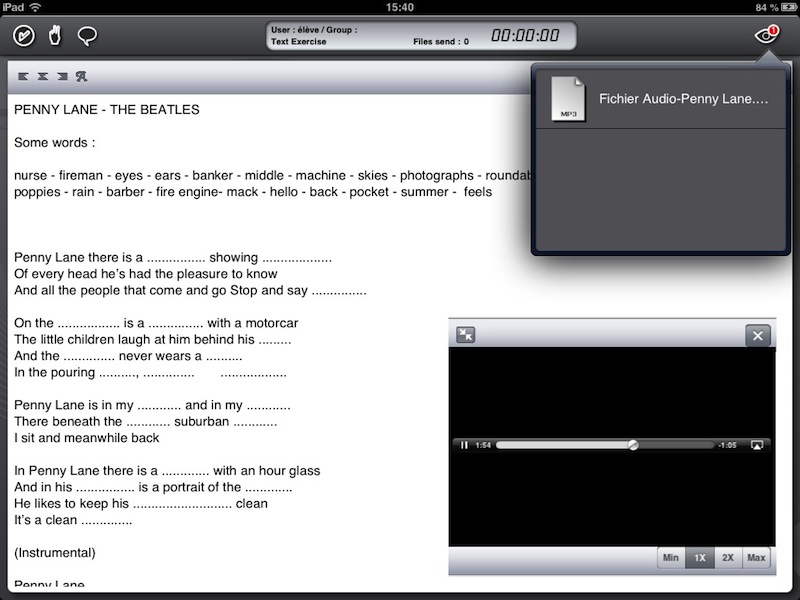Shrink the media player window

[x=465, y=336]
